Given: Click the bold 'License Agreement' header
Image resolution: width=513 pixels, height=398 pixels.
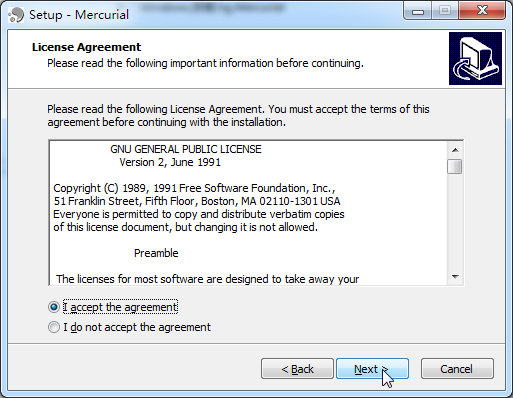Looking at the screenshot, I should (x=86, y=47).
